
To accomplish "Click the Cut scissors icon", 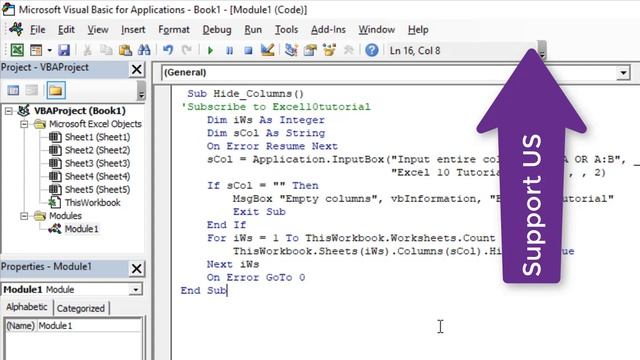I will coord(87,50).
